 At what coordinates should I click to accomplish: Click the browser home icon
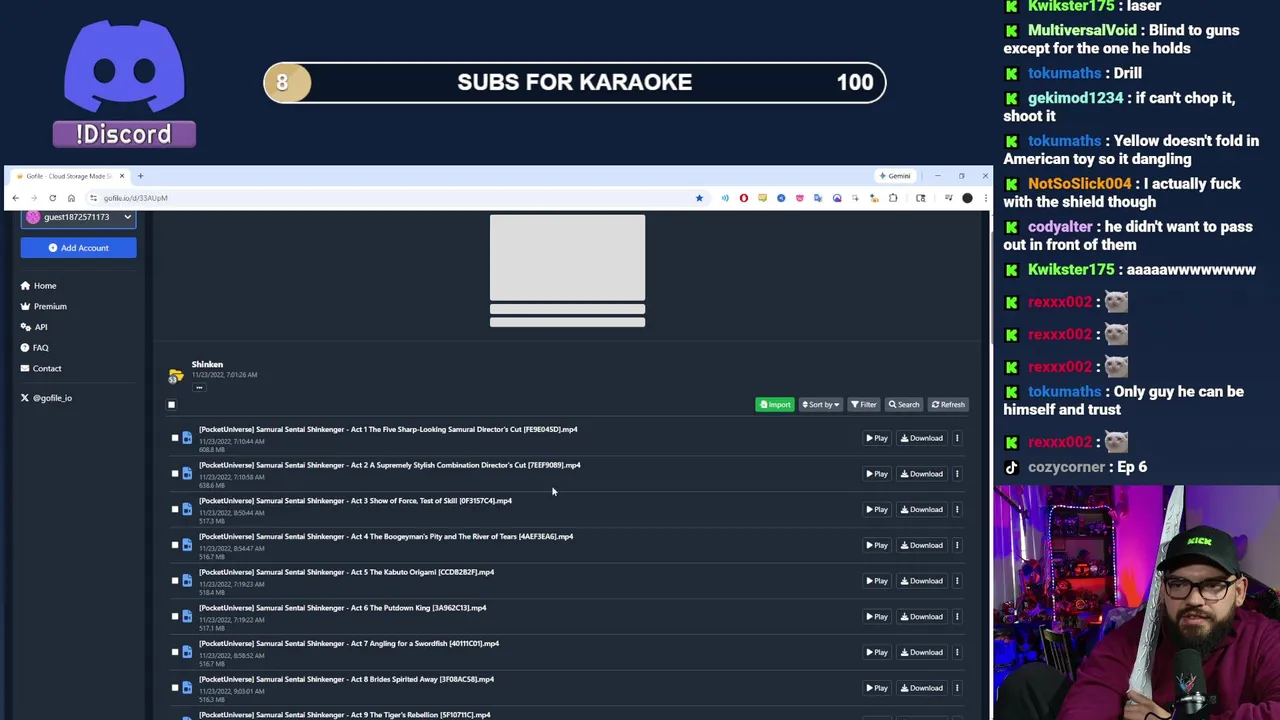click(71, 198)
